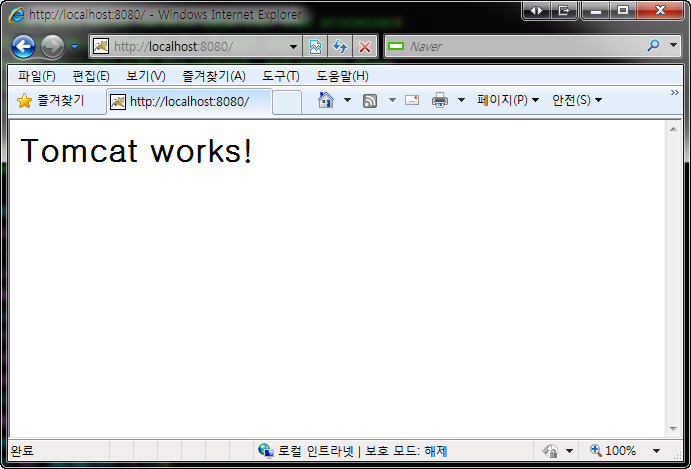Viewport: 691px width, 469px height.
Task: Click the local intranet zone globe icon
Action: [x=266, y=450]
